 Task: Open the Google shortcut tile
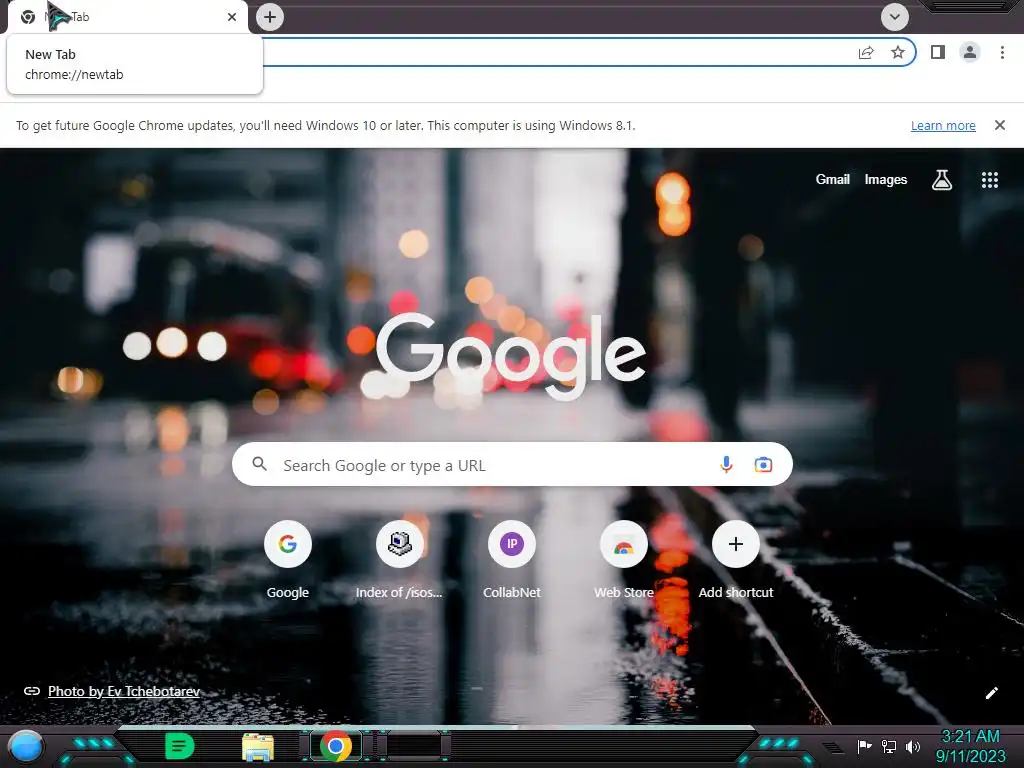[x=287, y=560]
